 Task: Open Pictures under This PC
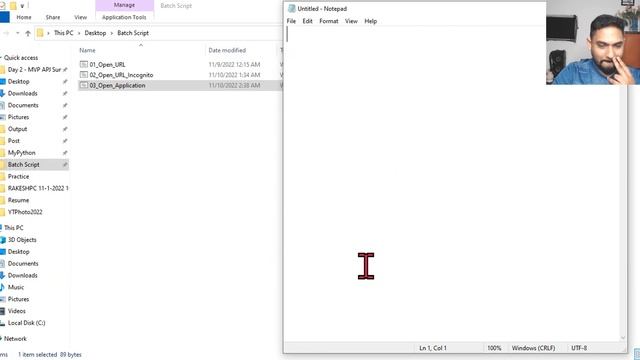click(18, 299)
